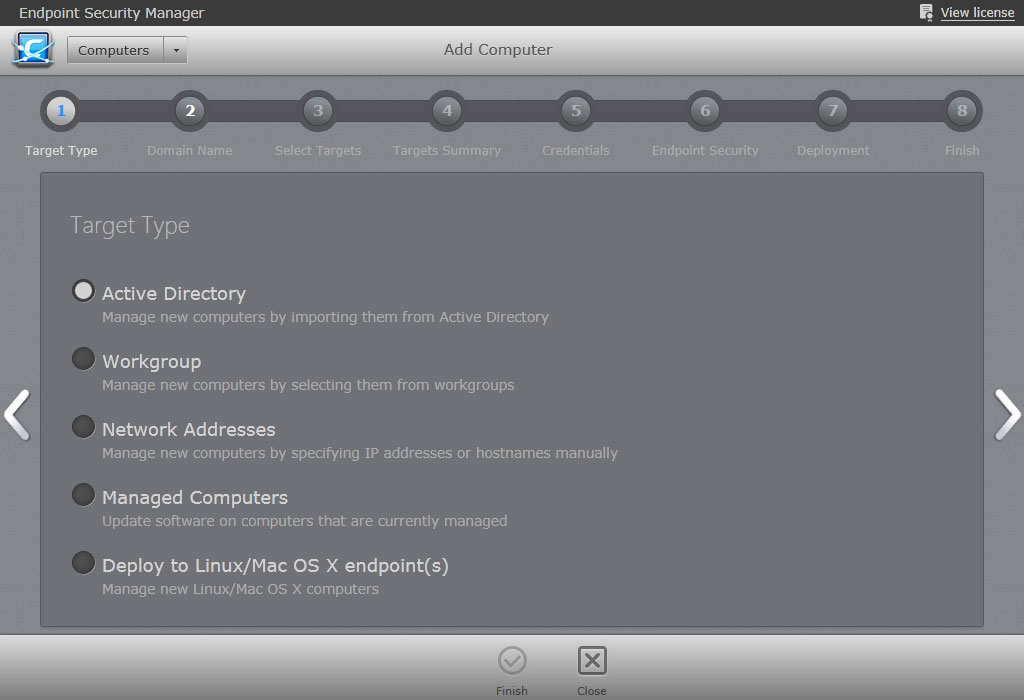Click the Close X icon at bottom

(x=592, y=661)
